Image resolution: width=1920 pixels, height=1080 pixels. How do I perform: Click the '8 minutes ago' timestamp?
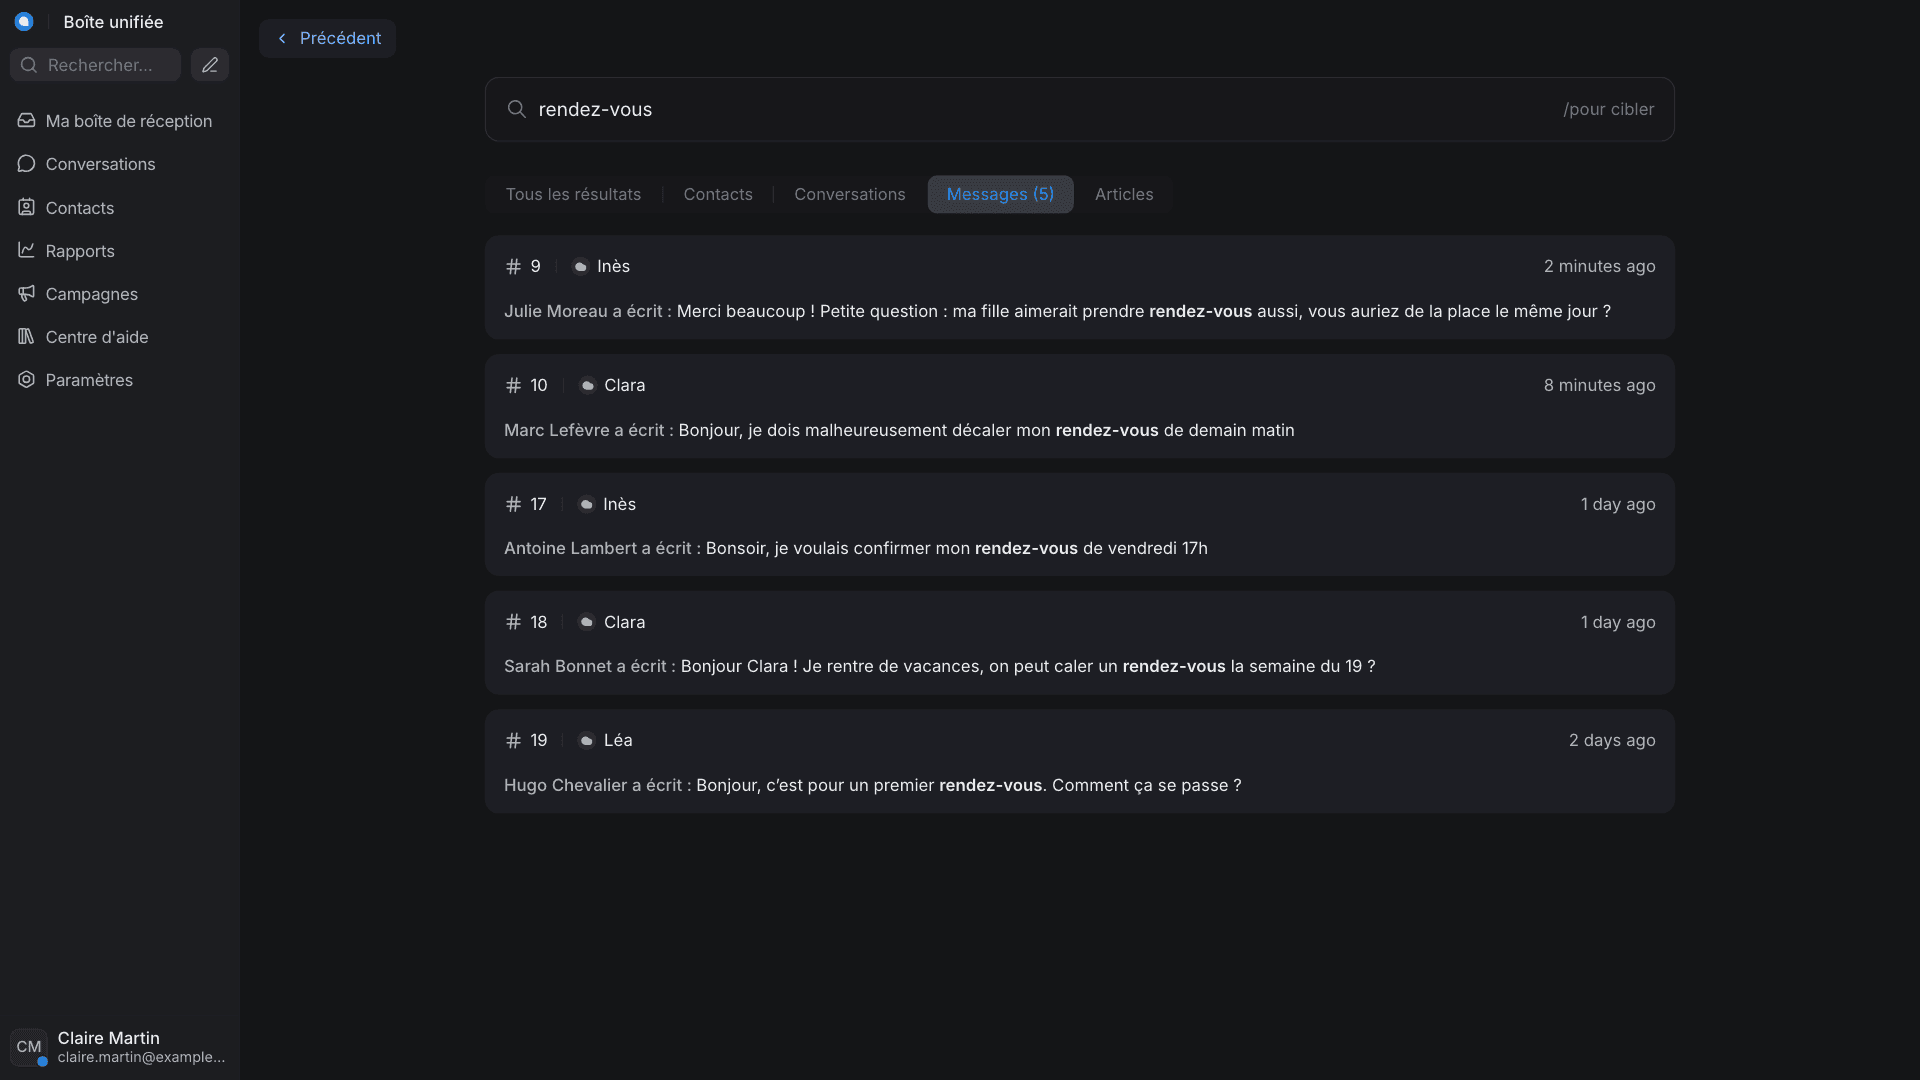[1599, 385]
